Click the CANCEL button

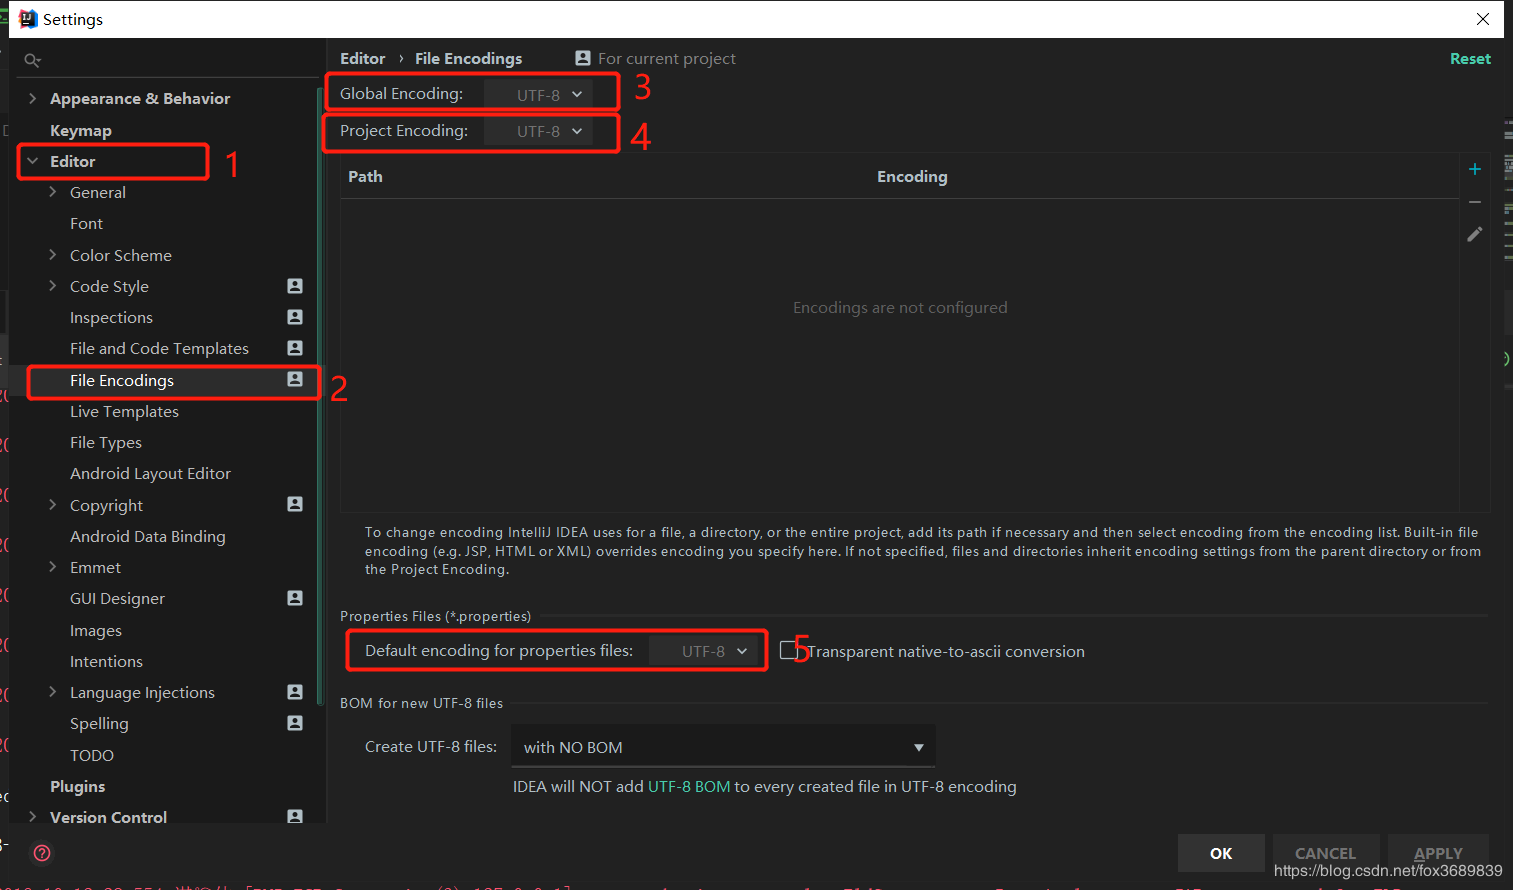pyautogui.click(x=1326, y=853)
